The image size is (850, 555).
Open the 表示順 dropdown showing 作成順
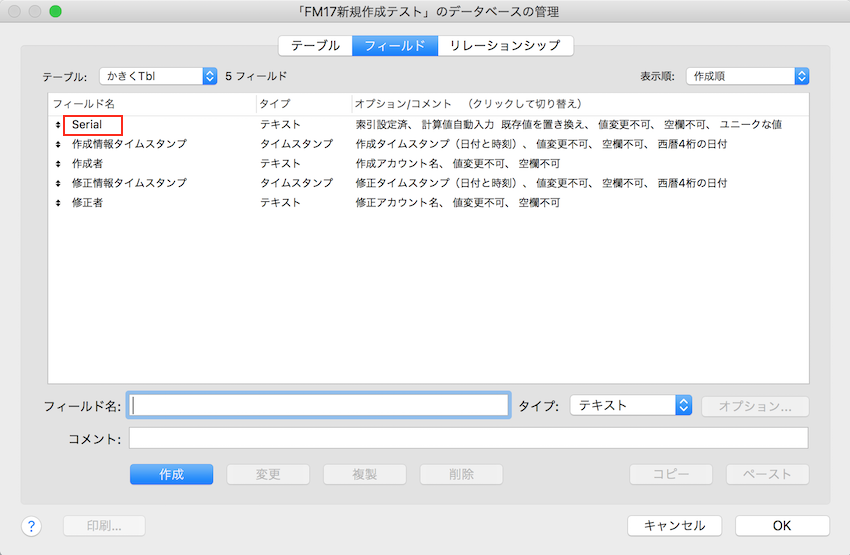tap(748, 76)
